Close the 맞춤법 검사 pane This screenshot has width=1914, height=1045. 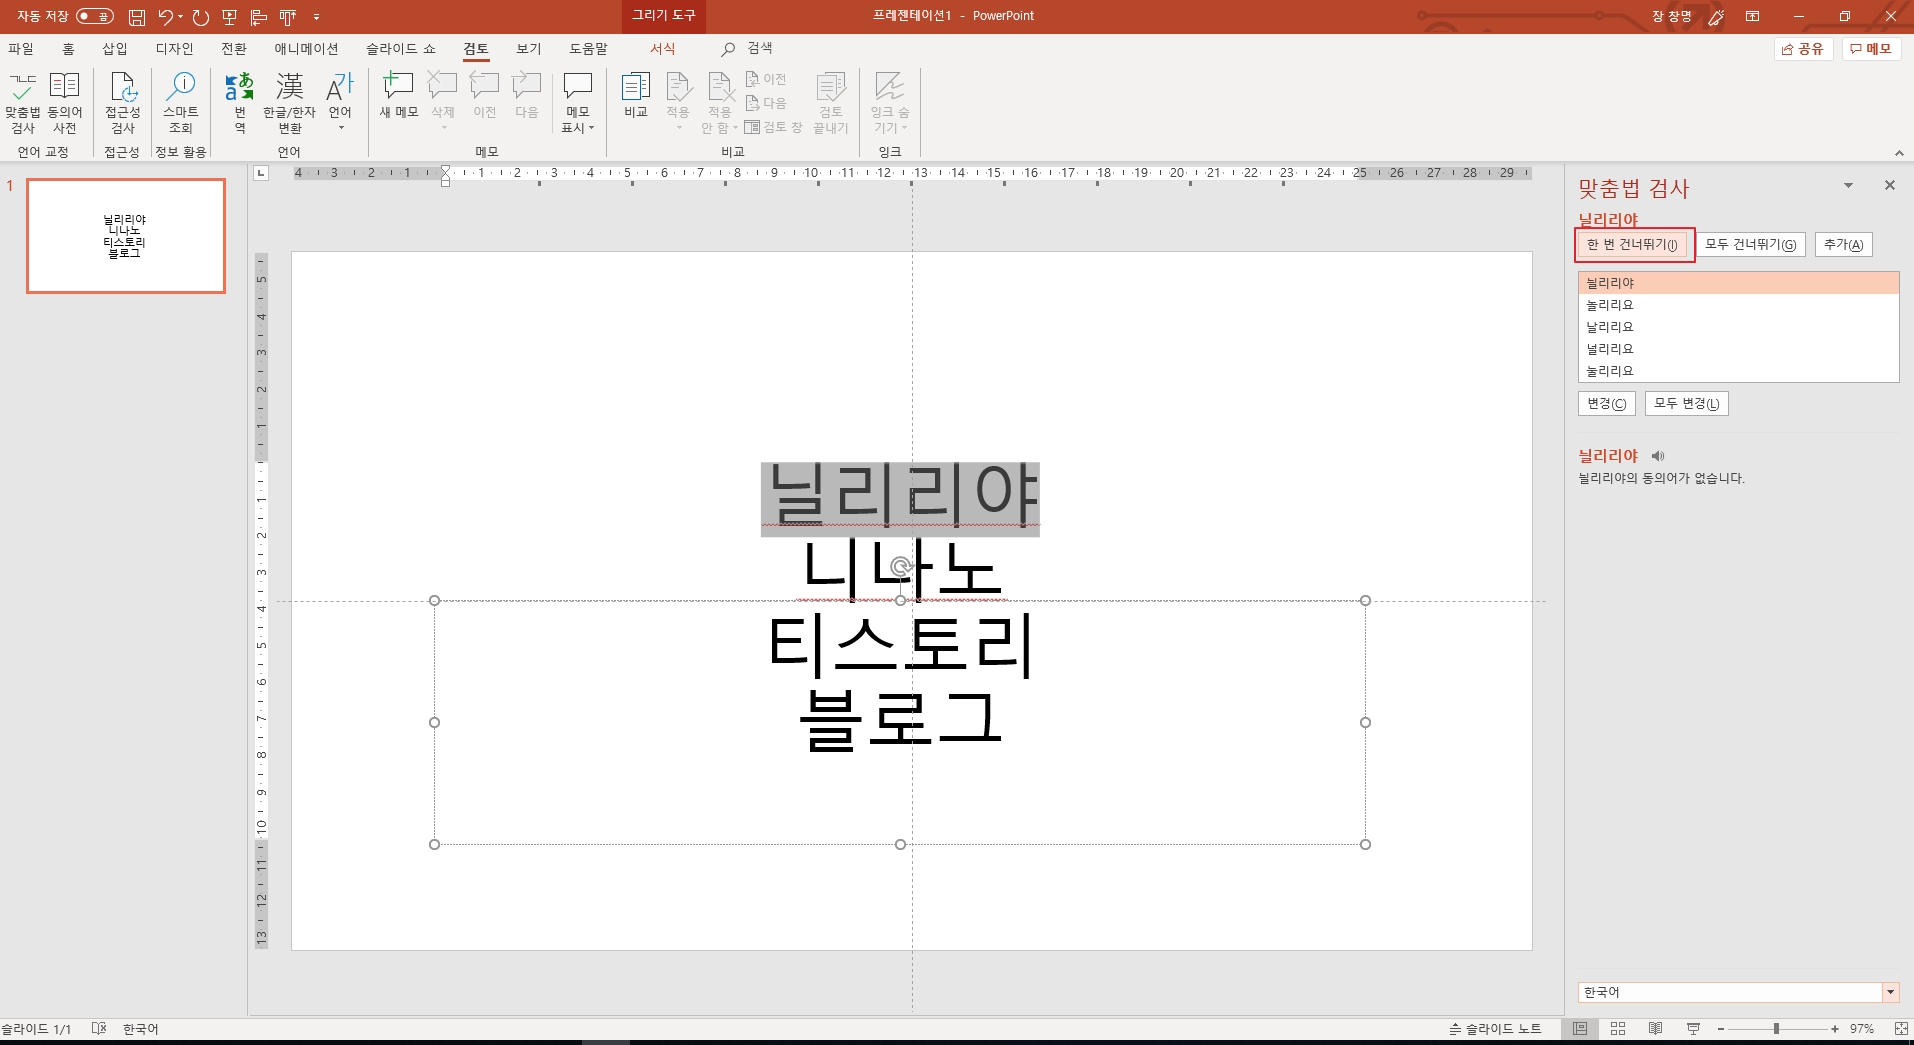[1889, 185]
